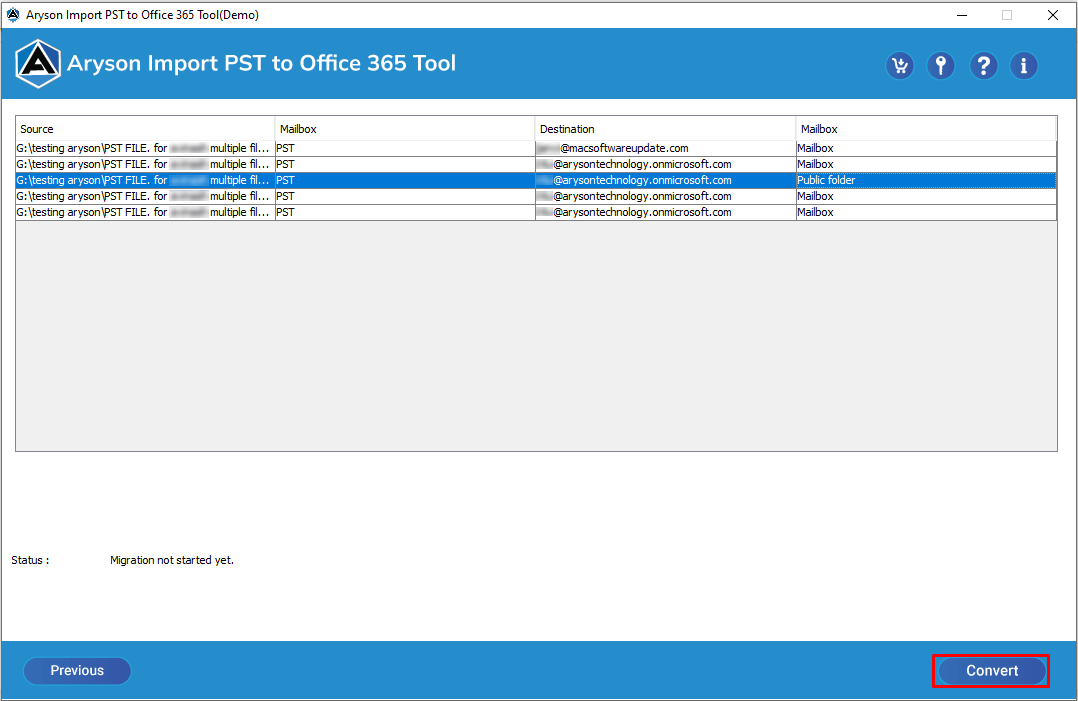Open help via the question mark icon
The height and width of the screenshot is (701, 1078).
[x=984, y=66]
